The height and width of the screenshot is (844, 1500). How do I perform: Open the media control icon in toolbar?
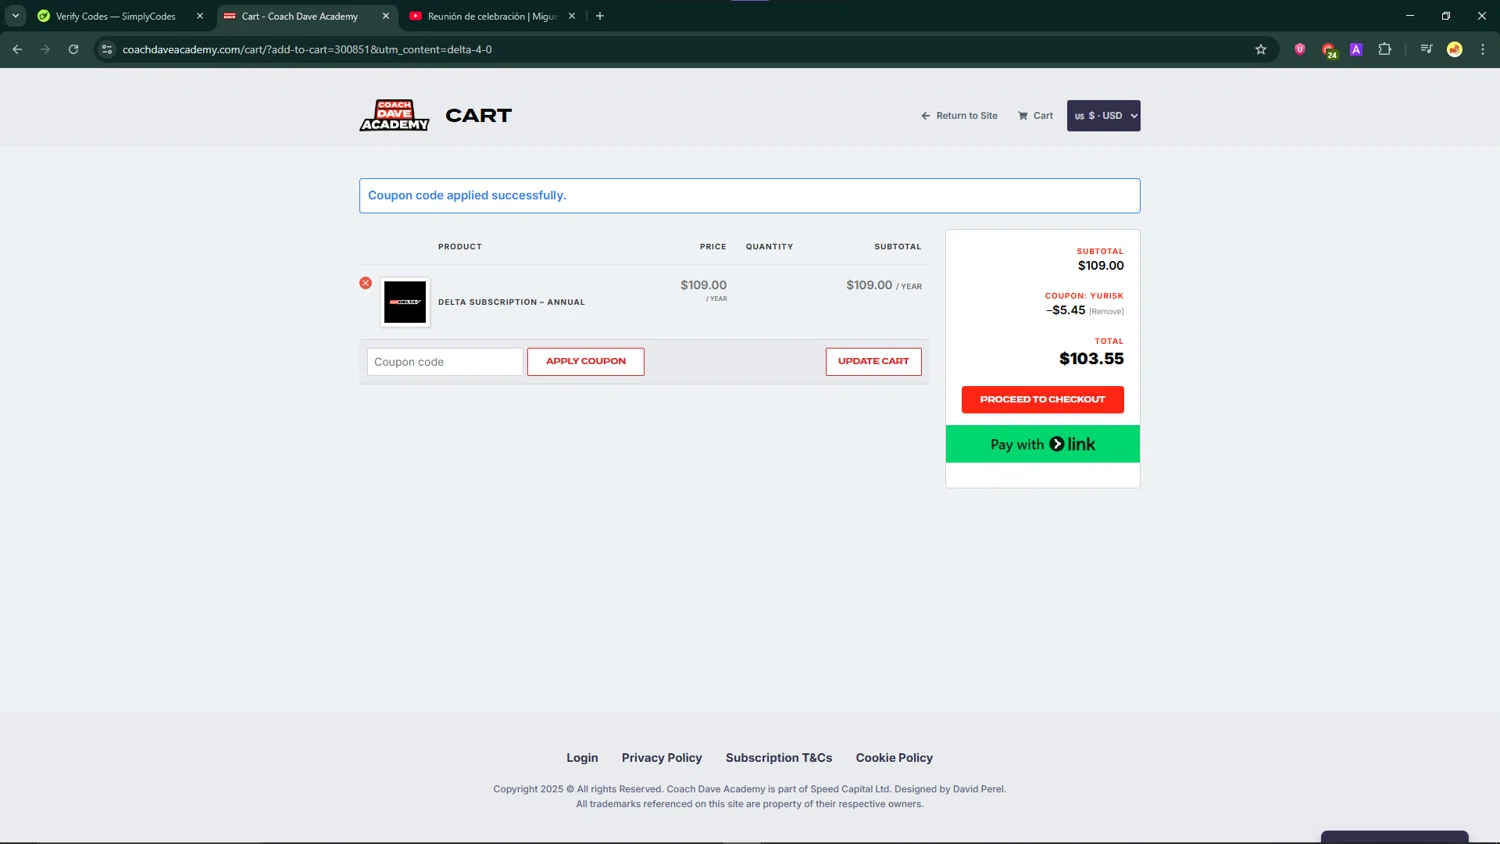pos(1426,49)
